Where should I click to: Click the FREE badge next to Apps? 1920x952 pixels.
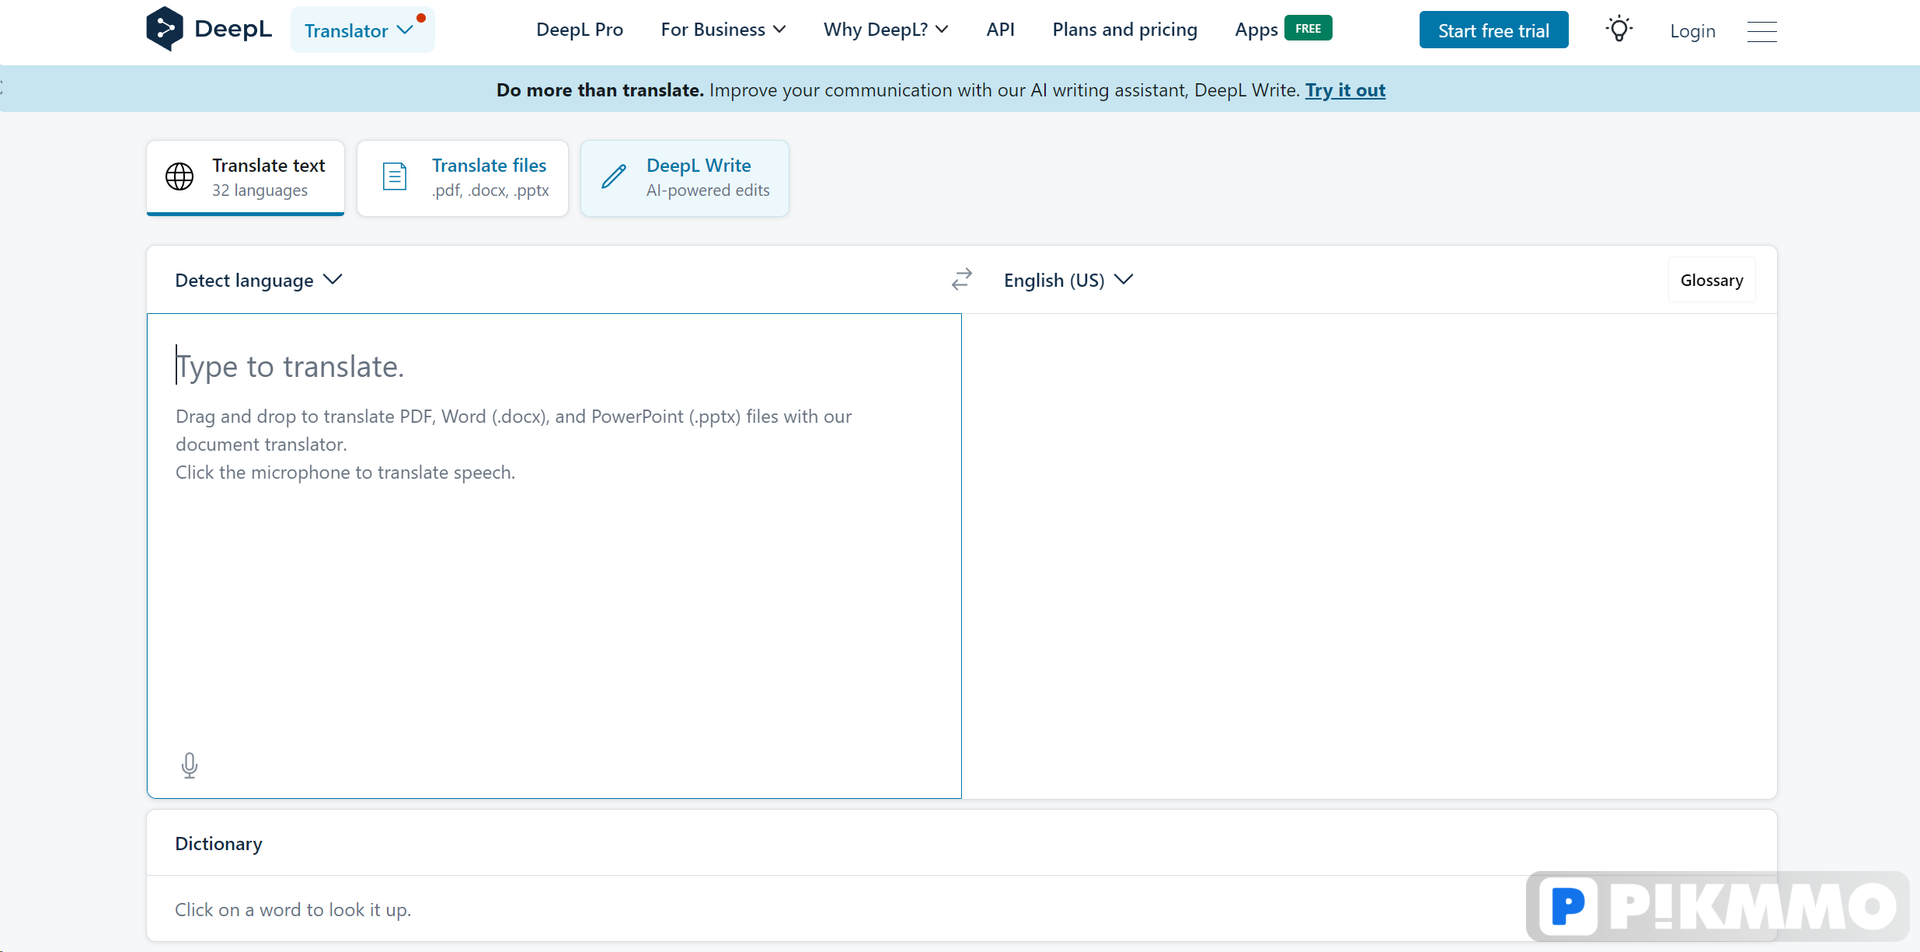[1308, 28]
